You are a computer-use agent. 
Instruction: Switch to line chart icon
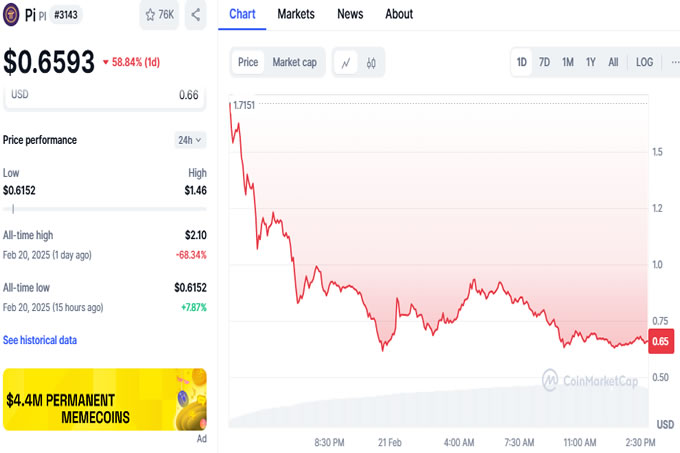click(x=346, y=62)
